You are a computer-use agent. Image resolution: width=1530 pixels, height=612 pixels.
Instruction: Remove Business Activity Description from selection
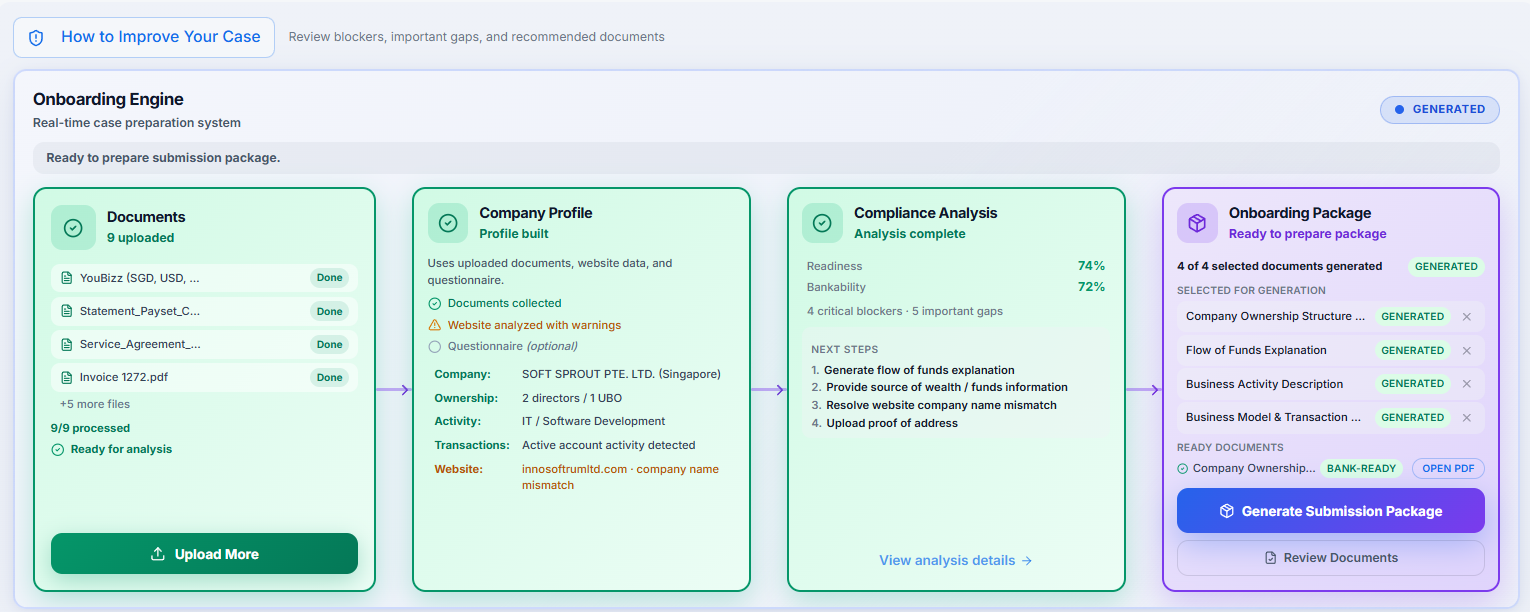(1467, 384)
